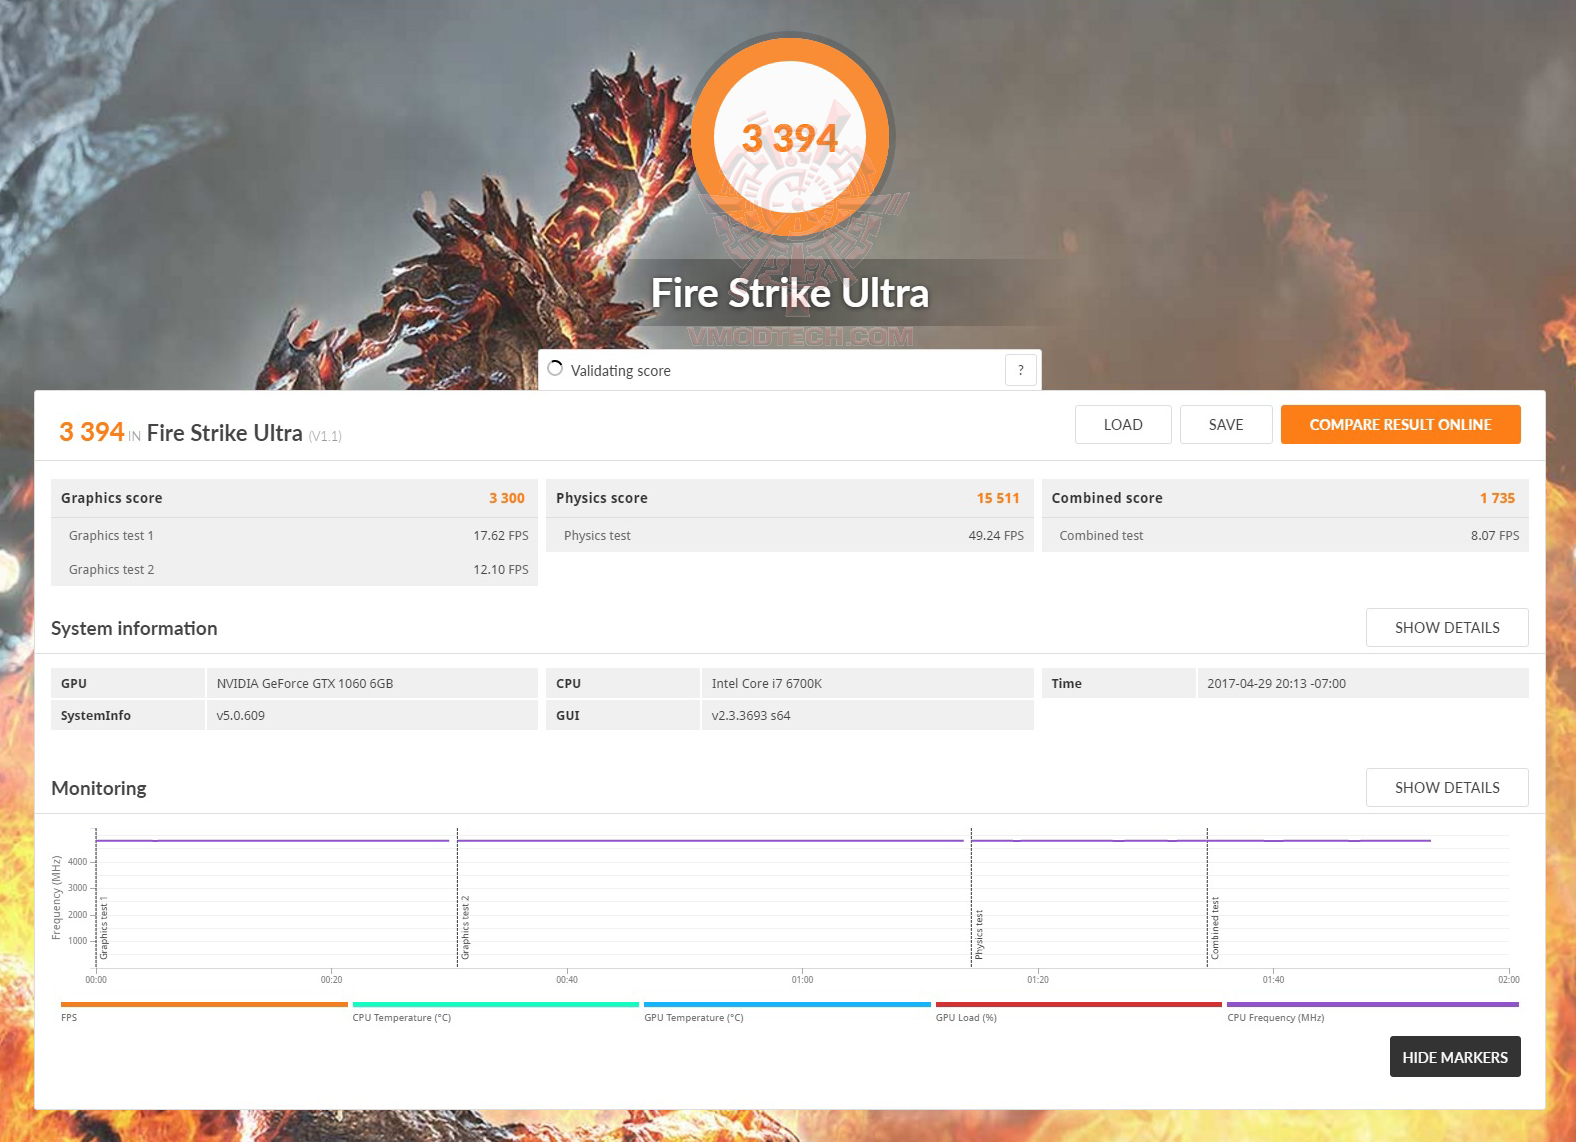
Task: Toggle the CPU Frequency legend series
Action: [x=1372, y=1011]
